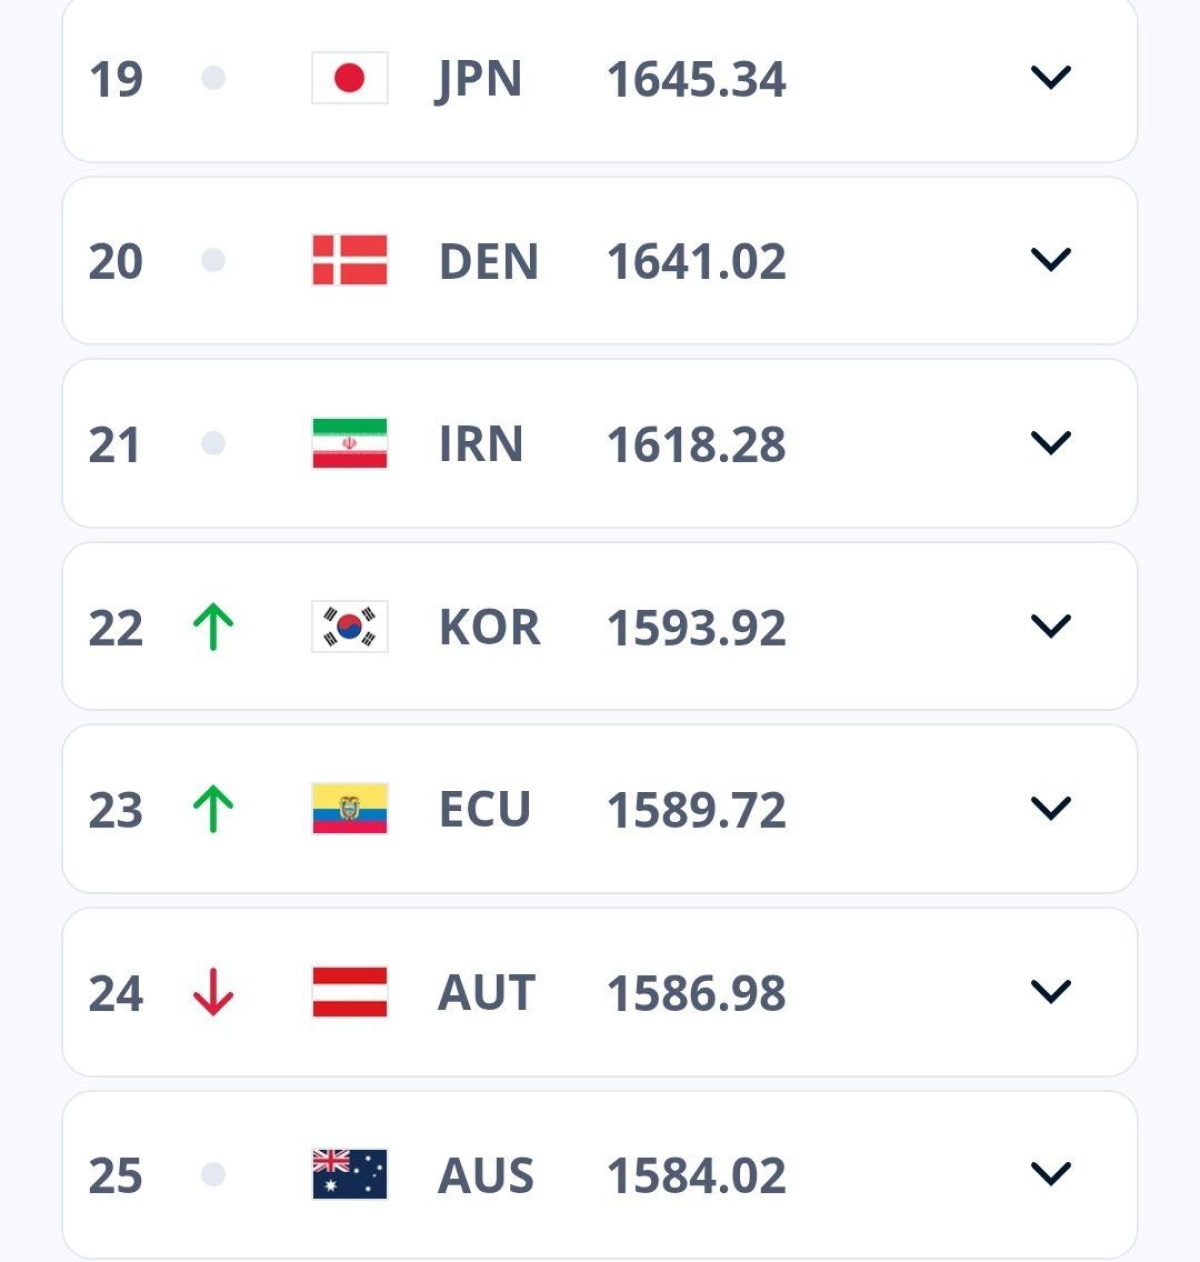1200x1262 pixels.
Task: Click the Iran flag icon
Action: point(349,444)
